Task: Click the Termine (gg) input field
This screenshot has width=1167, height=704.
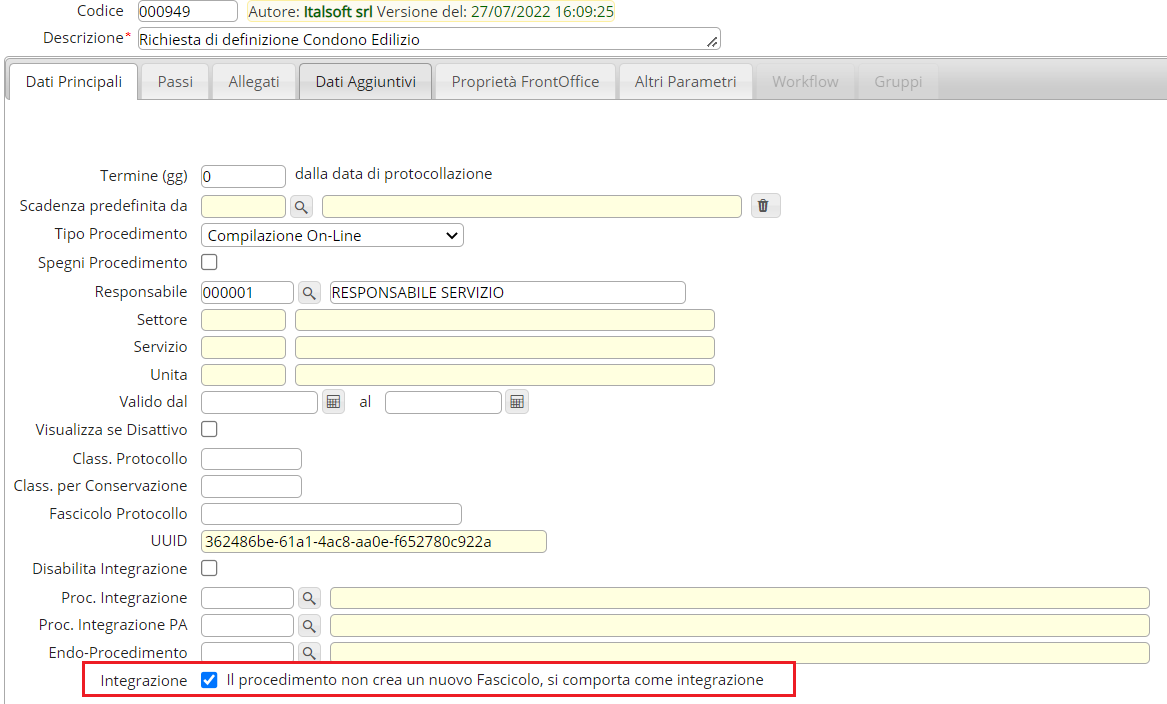Action: (x=243, y=176)
